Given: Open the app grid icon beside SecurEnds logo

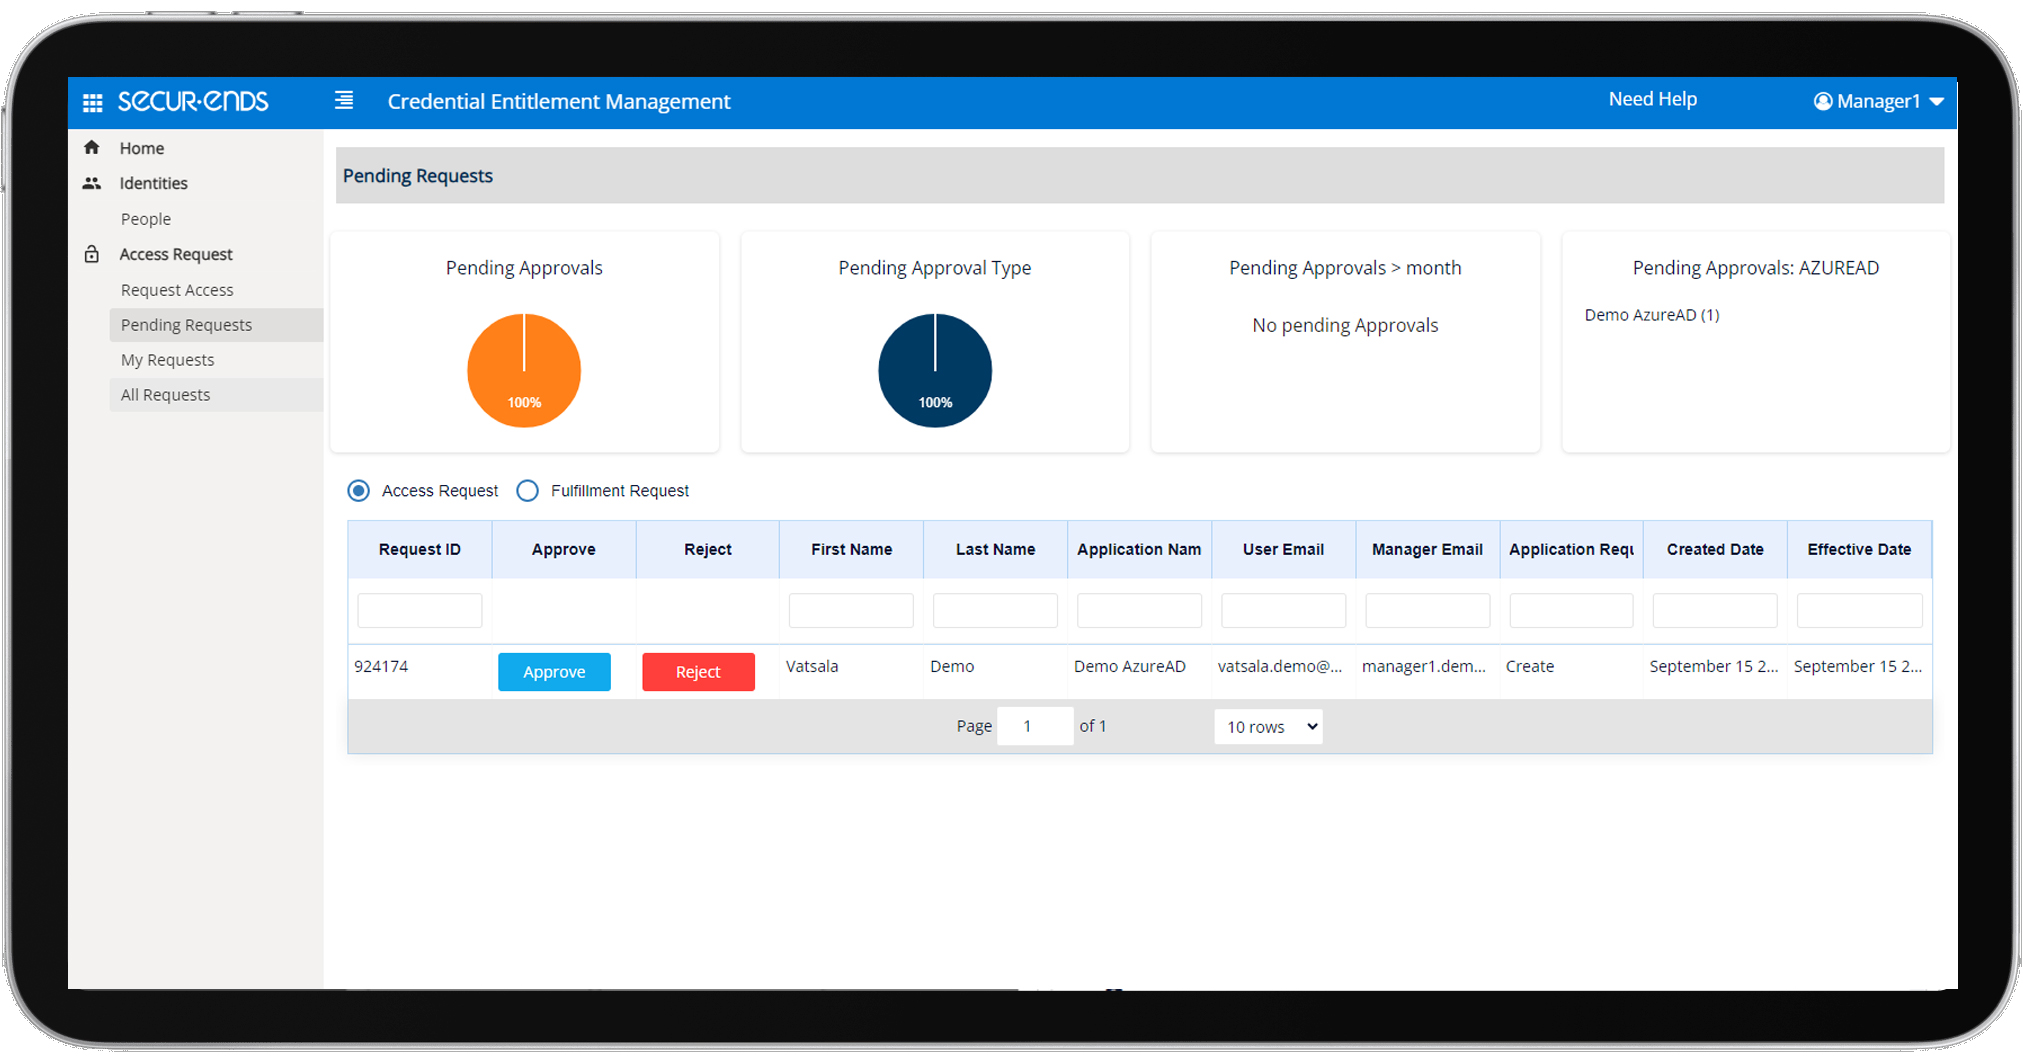Looking at the screenshot, I should (92, 102).
